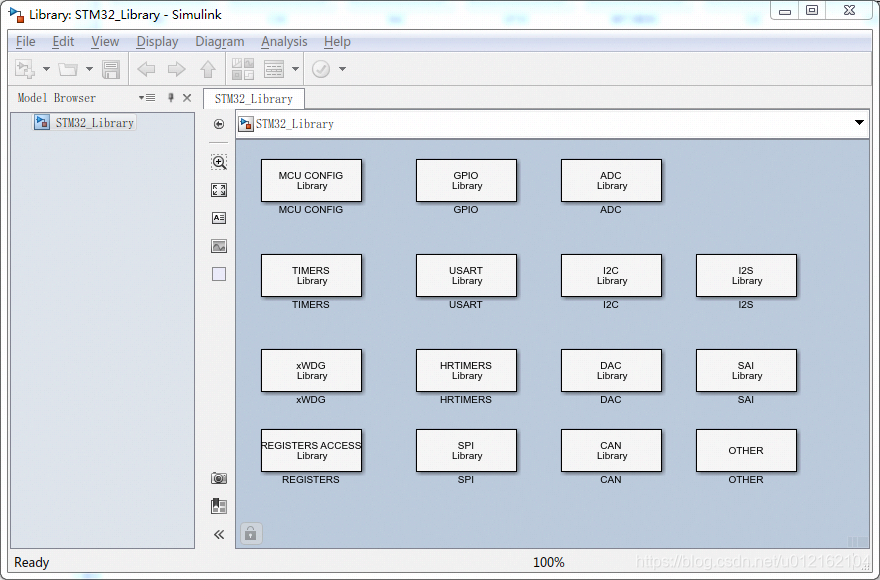Screen dimensions: 880x580
Task: Open the Library Browser toolbar icon
Action: tap(243, 69)
